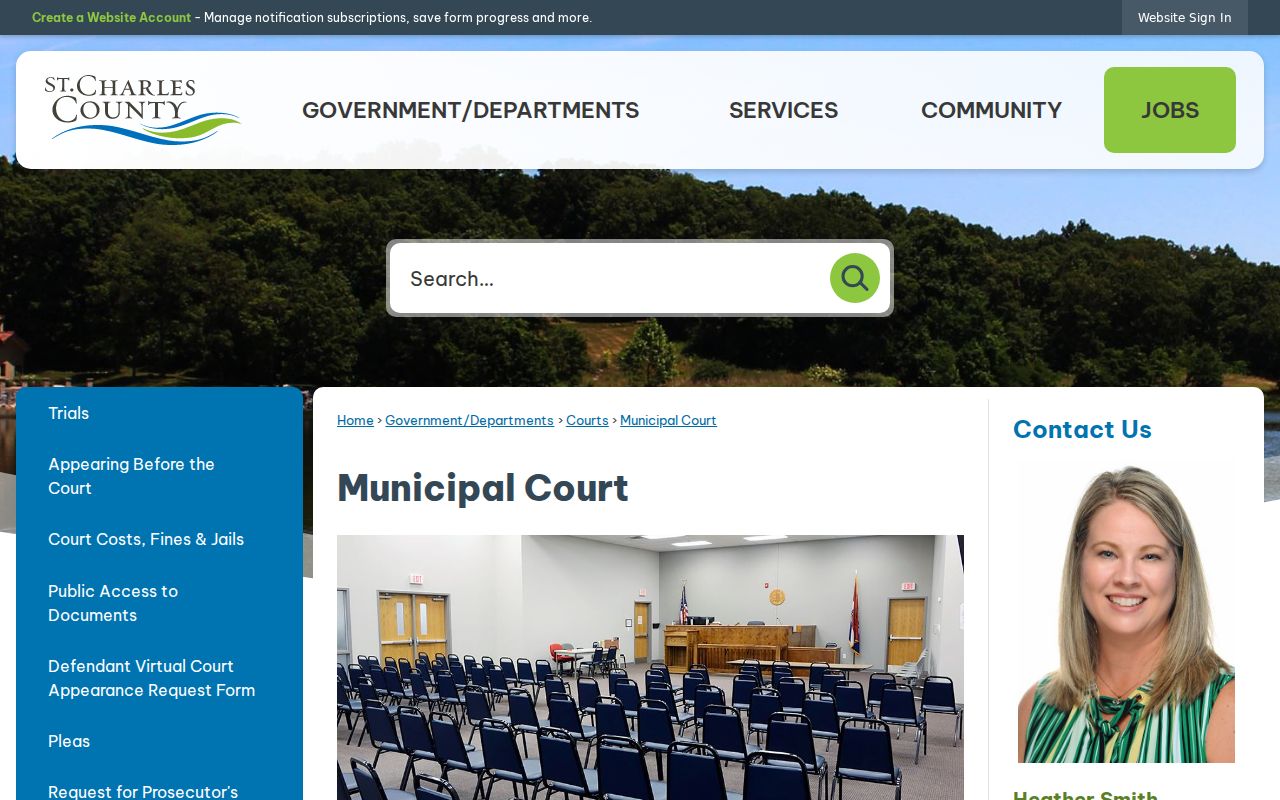Open Trials in sidebar

pos(159,413)
